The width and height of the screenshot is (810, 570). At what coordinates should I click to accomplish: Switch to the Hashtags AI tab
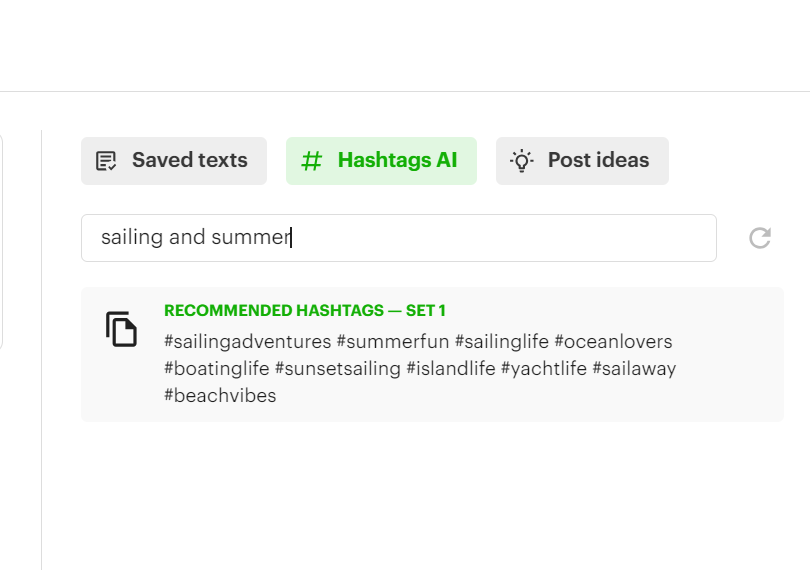(x=381, y=161)
